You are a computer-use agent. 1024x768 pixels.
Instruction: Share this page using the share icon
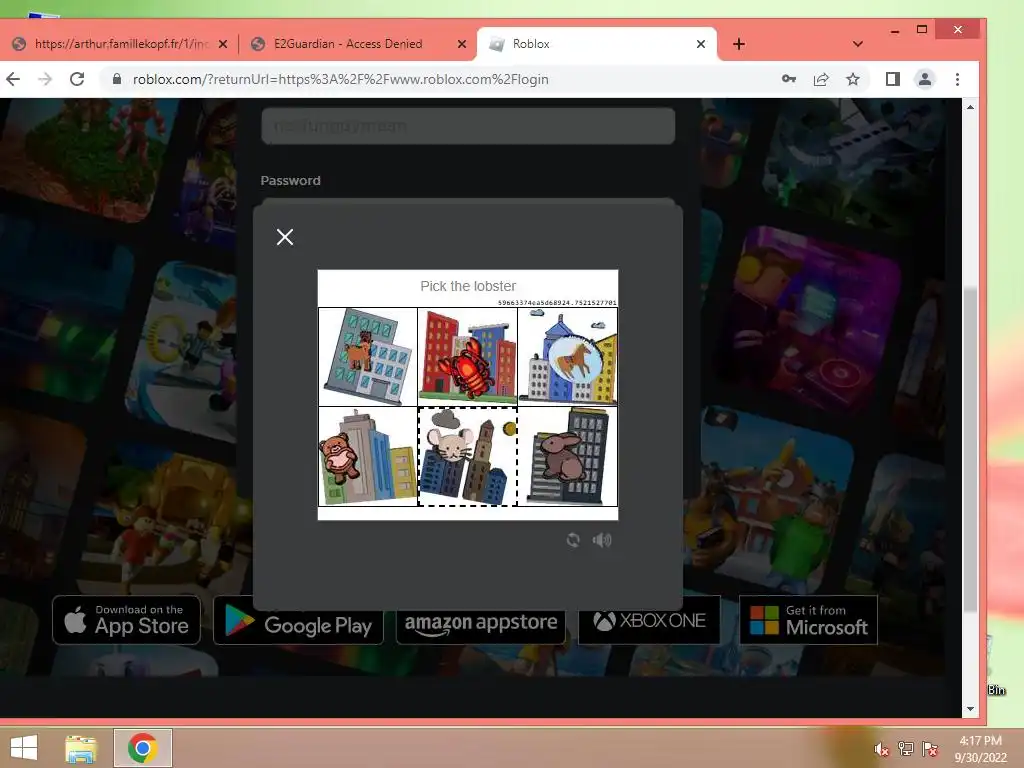[x=821, y=79]
